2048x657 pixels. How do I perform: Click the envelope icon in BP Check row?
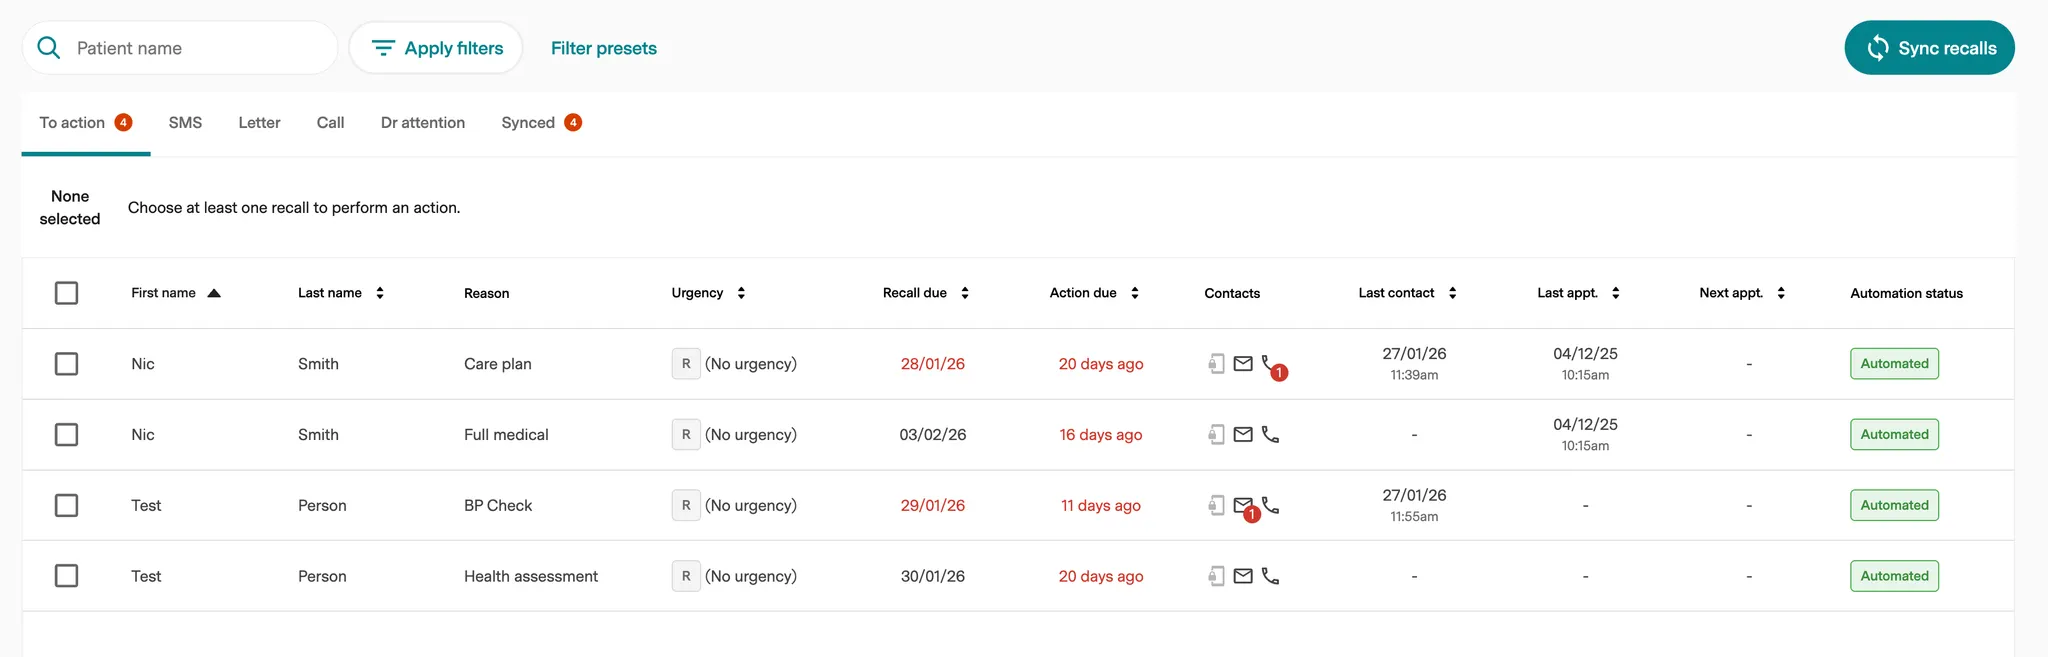click(1243, 505)
